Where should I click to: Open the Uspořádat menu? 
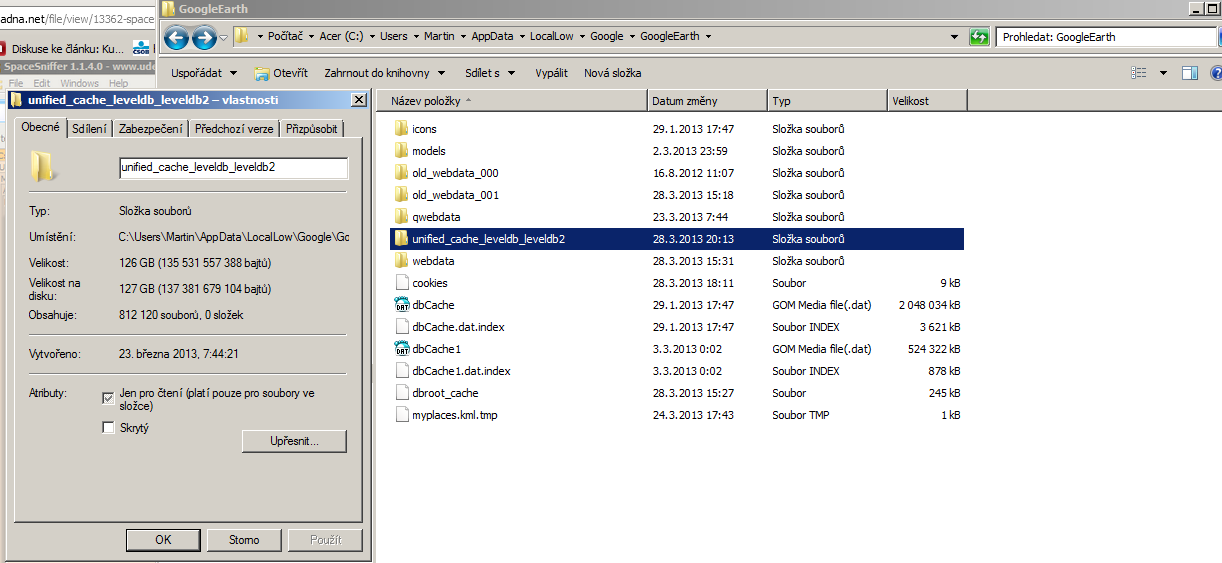204,73
